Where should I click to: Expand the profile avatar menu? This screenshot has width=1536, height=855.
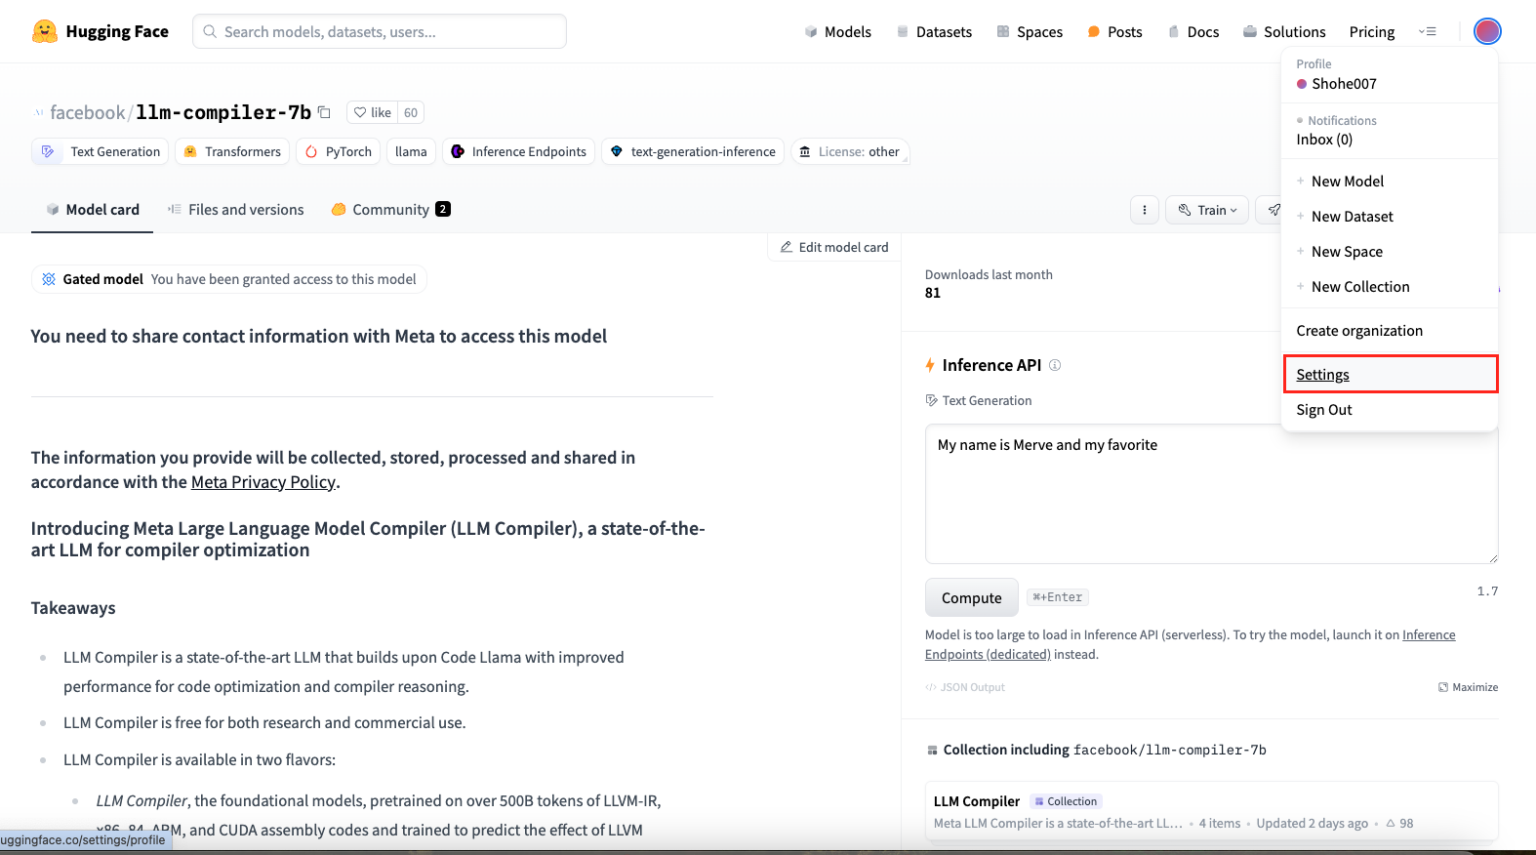[x=1487, y=31]
